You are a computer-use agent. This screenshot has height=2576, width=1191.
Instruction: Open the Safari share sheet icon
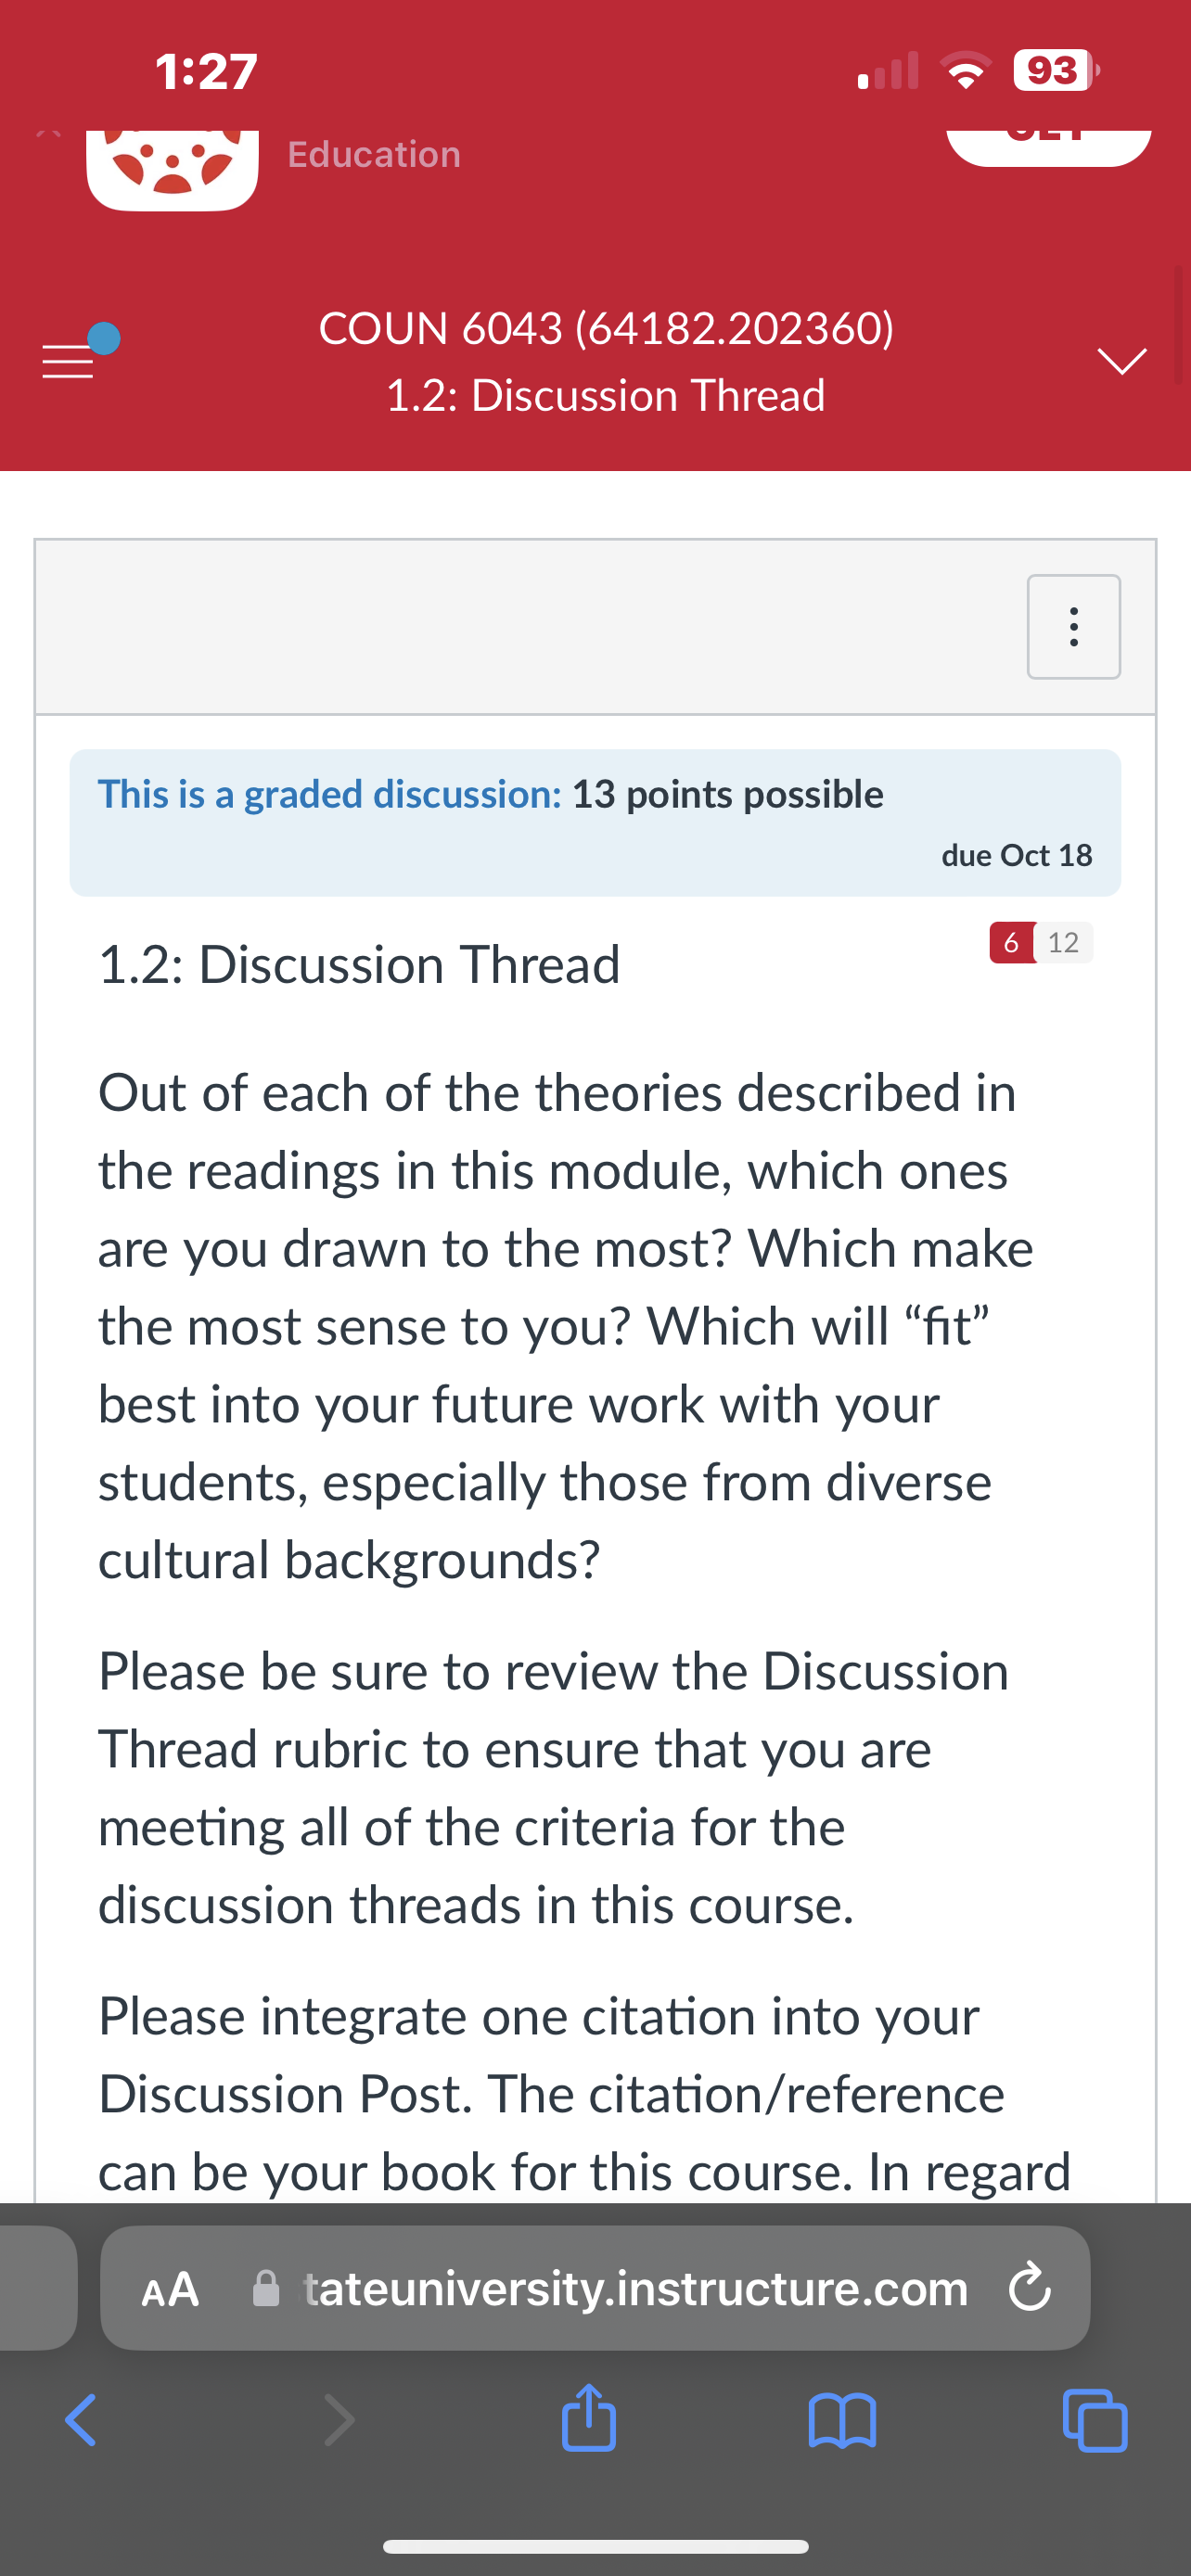click(589, 2417)
